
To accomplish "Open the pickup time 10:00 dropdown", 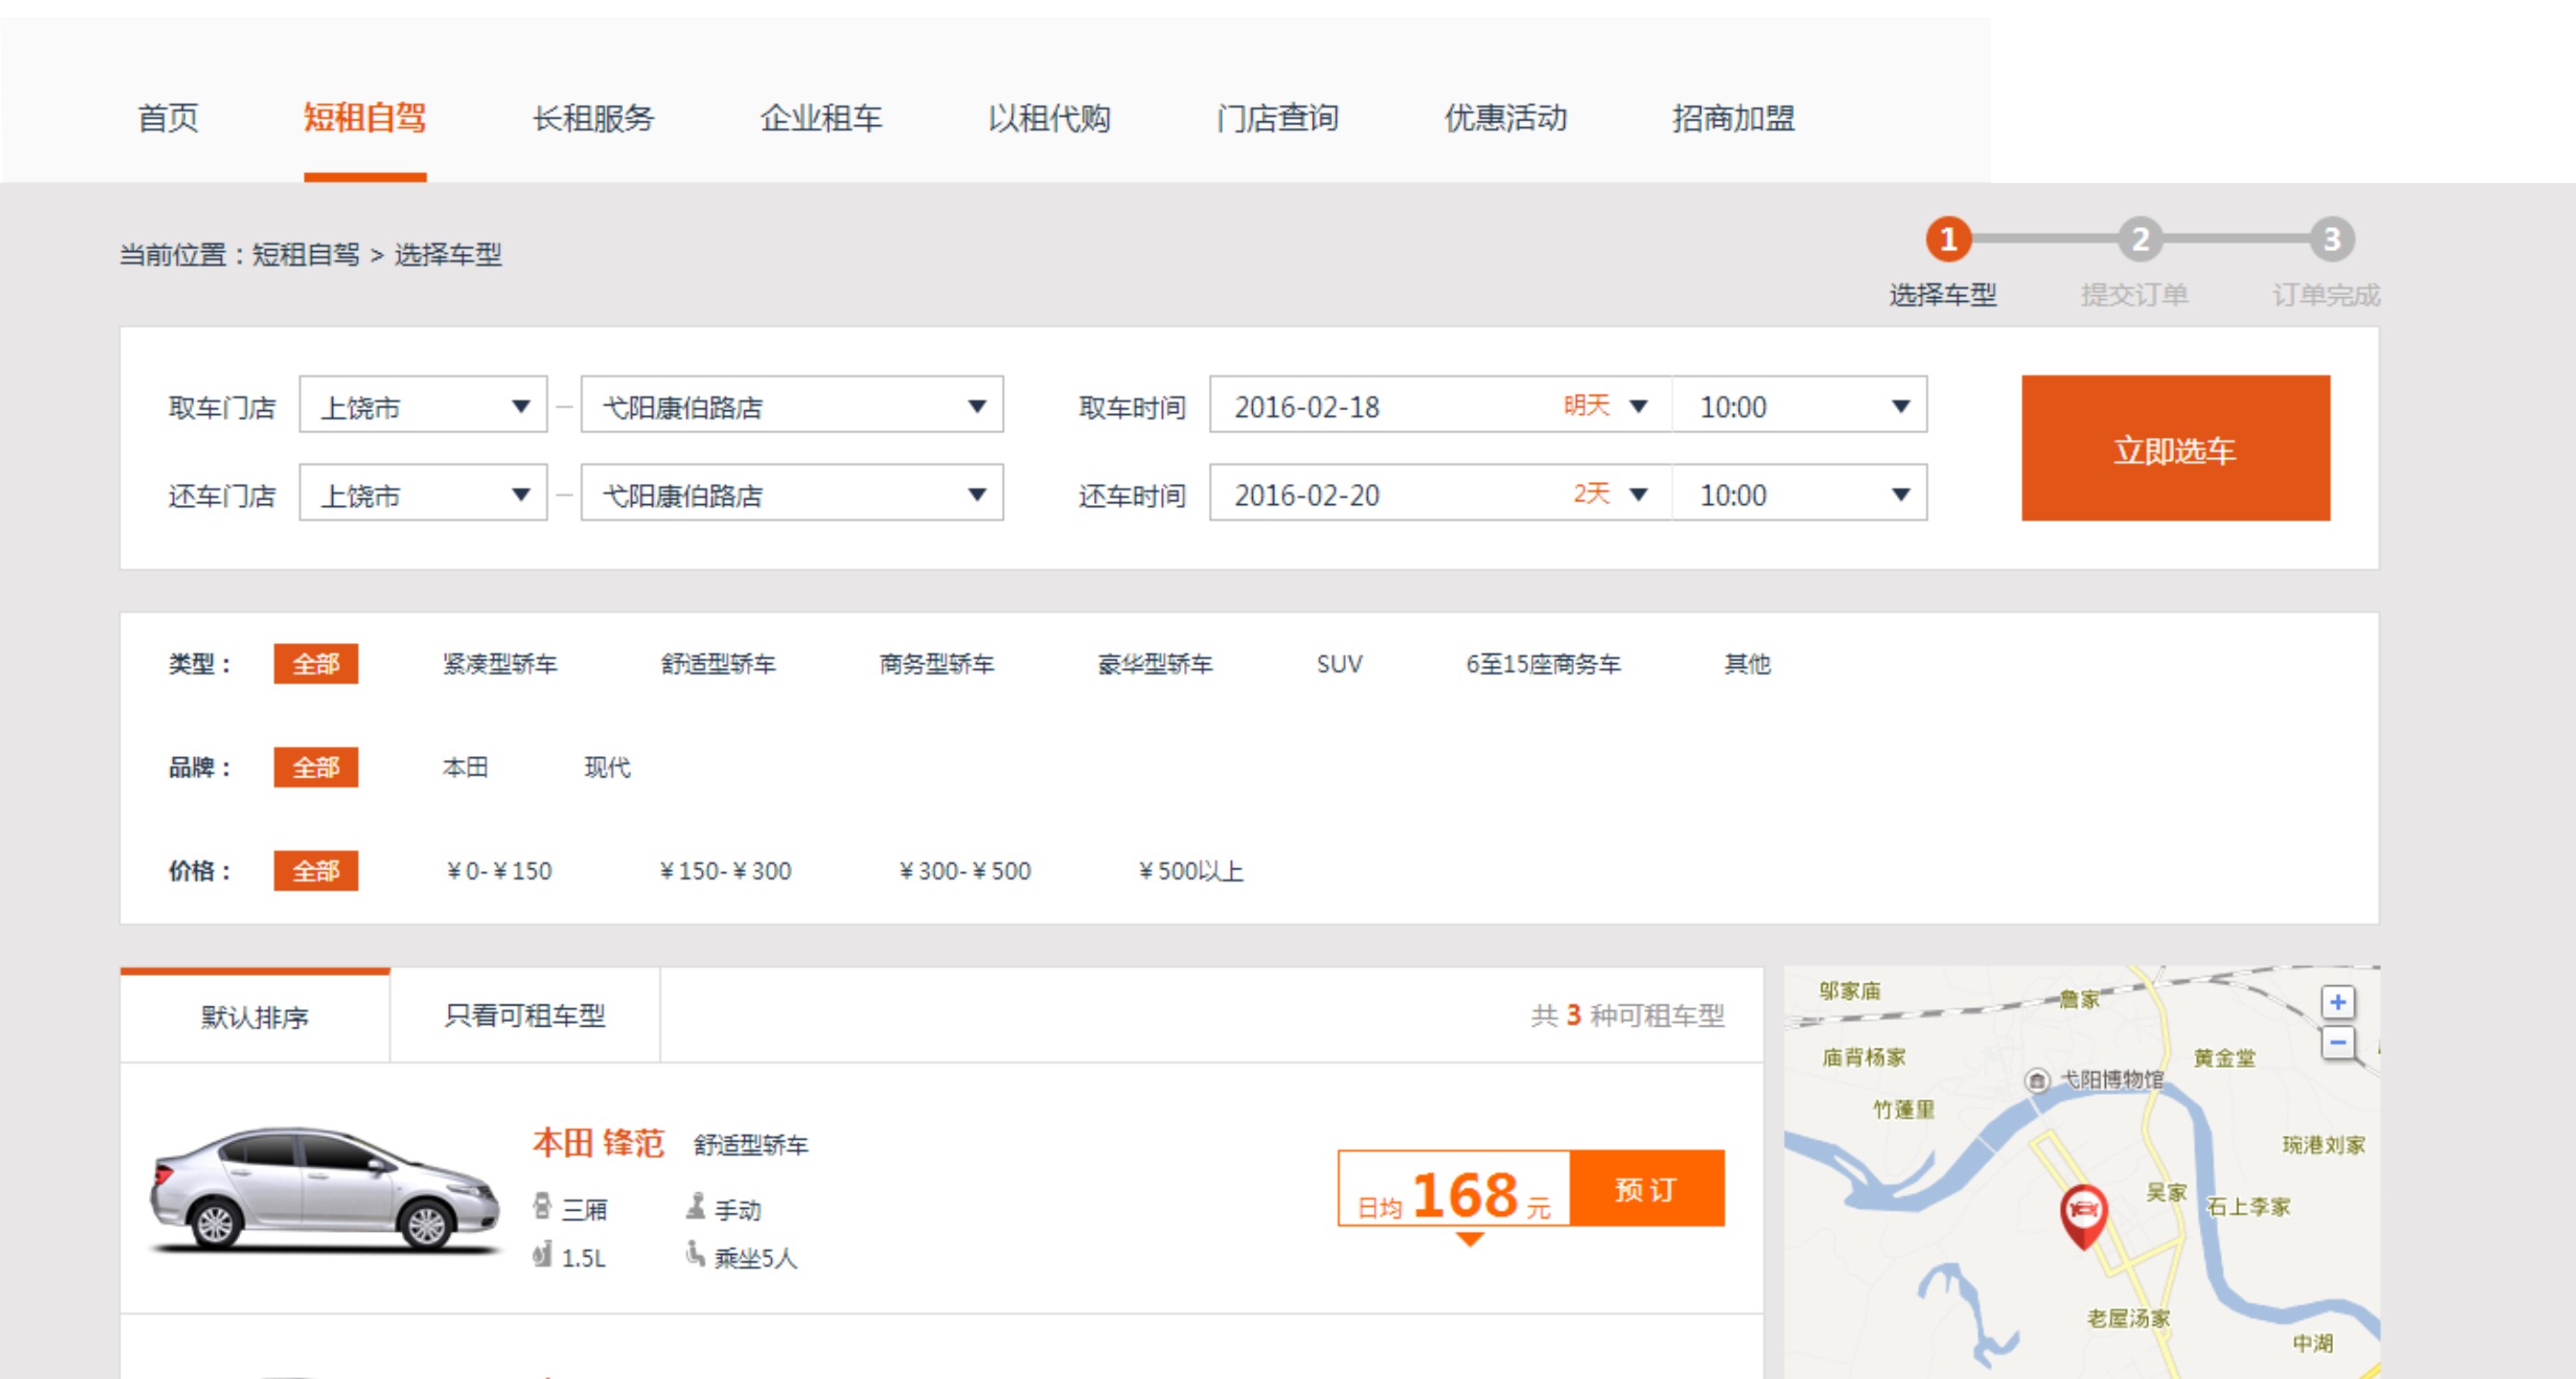I will coord(1799,406).
